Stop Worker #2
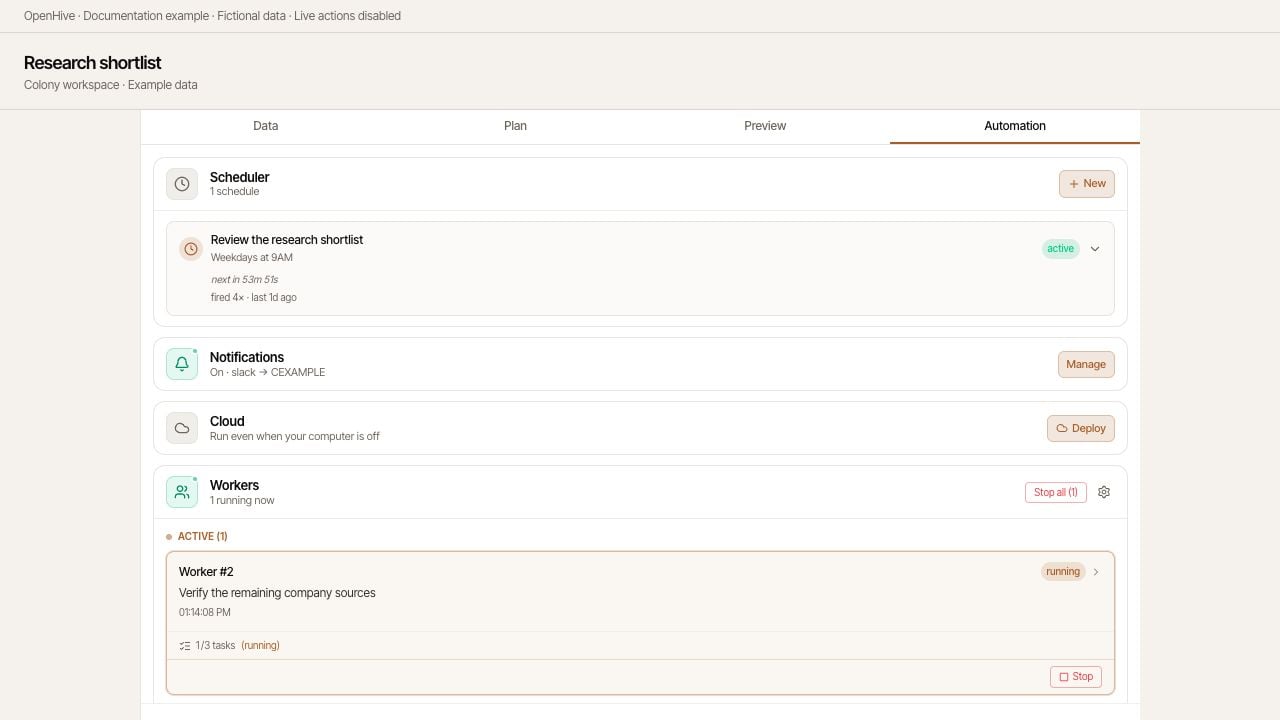 point(1076,677)
